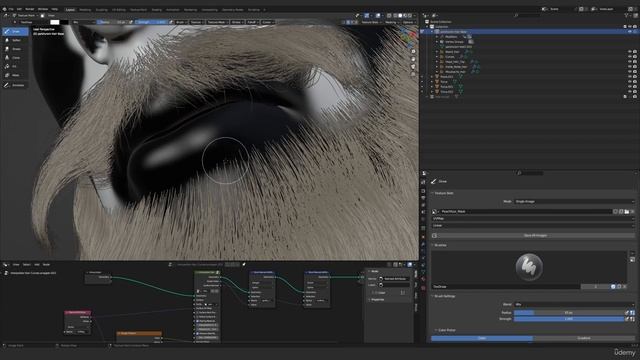Image resolution: width=640 pixels, height=360 pixels.
Task: Open the Modifiers properties tab wrench
Action: point(423,245)
